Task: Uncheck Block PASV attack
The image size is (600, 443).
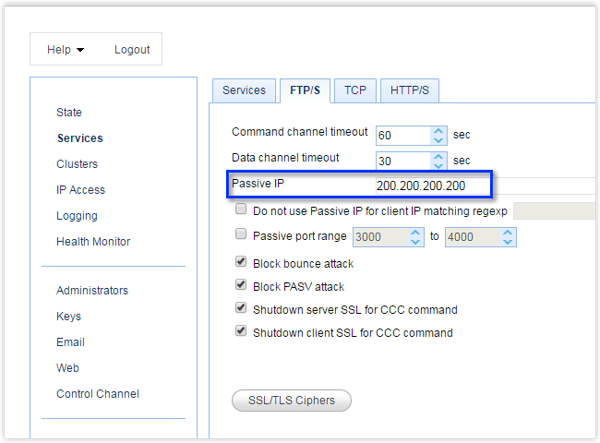Action: point(241,286)
